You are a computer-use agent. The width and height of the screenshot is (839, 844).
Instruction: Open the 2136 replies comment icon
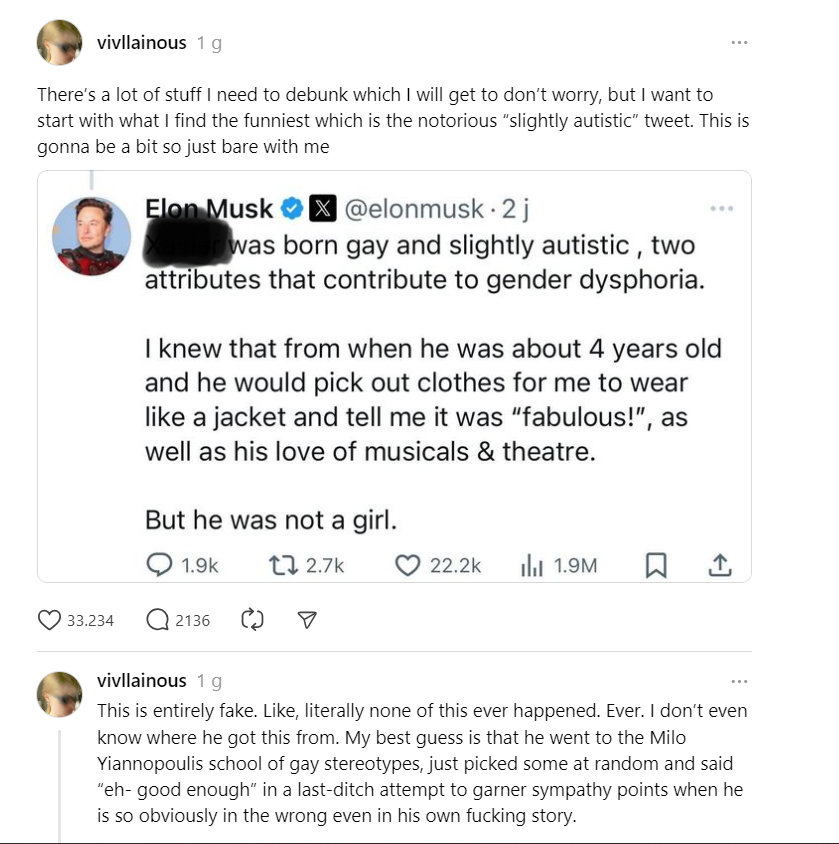click(157, 620)
